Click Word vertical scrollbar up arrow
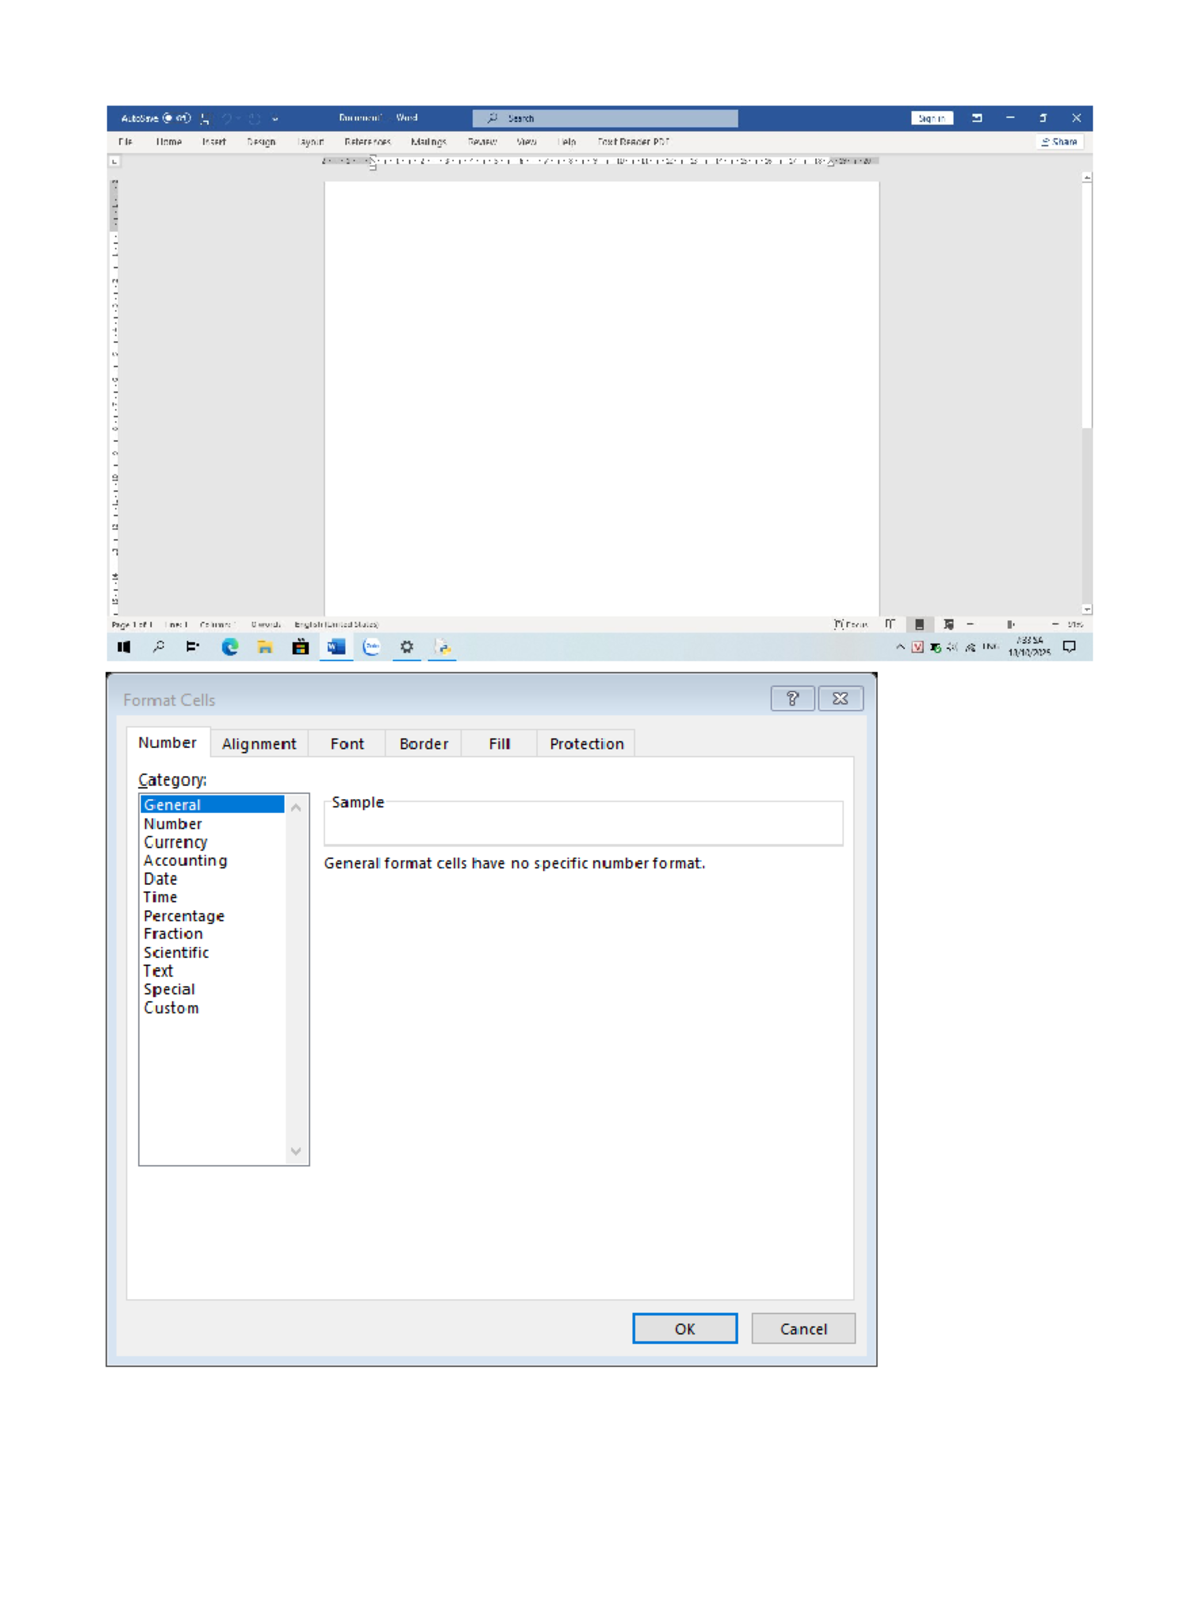1200x1600 pixels. pos(1087,177)
